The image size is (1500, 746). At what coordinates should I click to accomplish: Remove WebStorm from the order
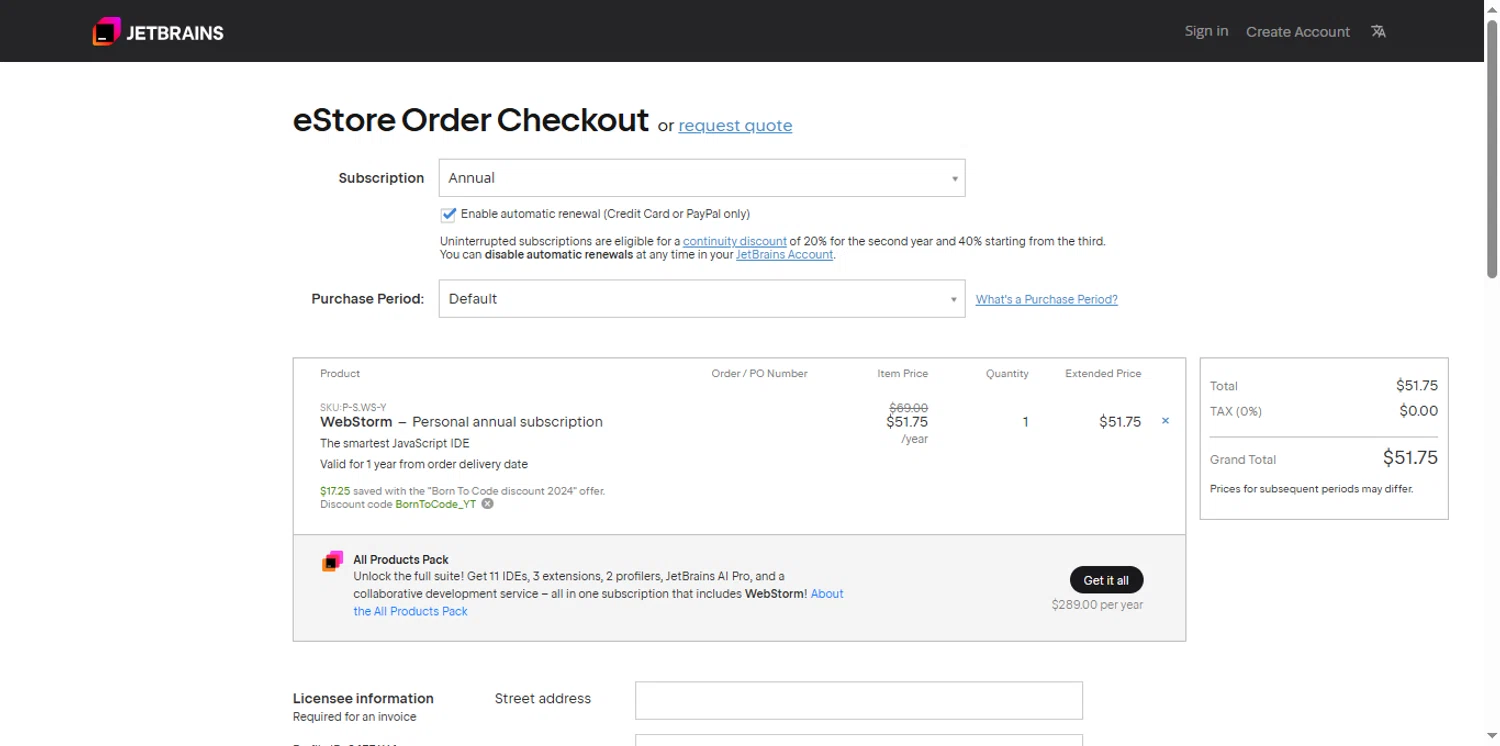(1165, 421)
